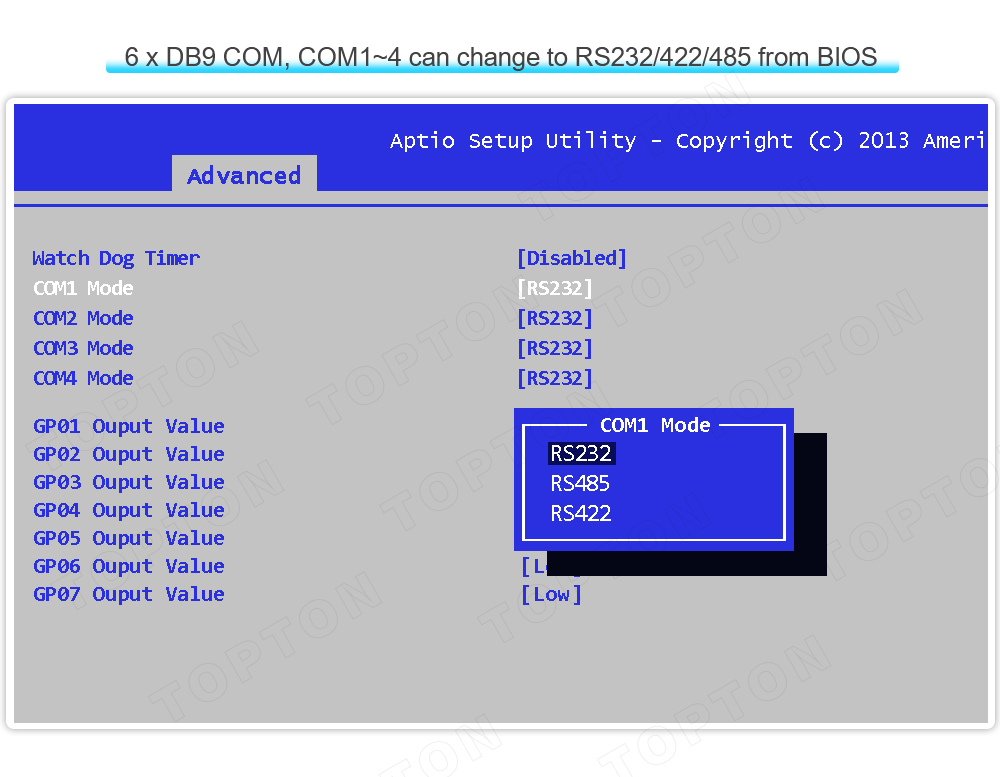The image size is (1000, 777).
Task: Select GP06 Ouput Value row
Action: pyautogui.click(x=129, y=566)
